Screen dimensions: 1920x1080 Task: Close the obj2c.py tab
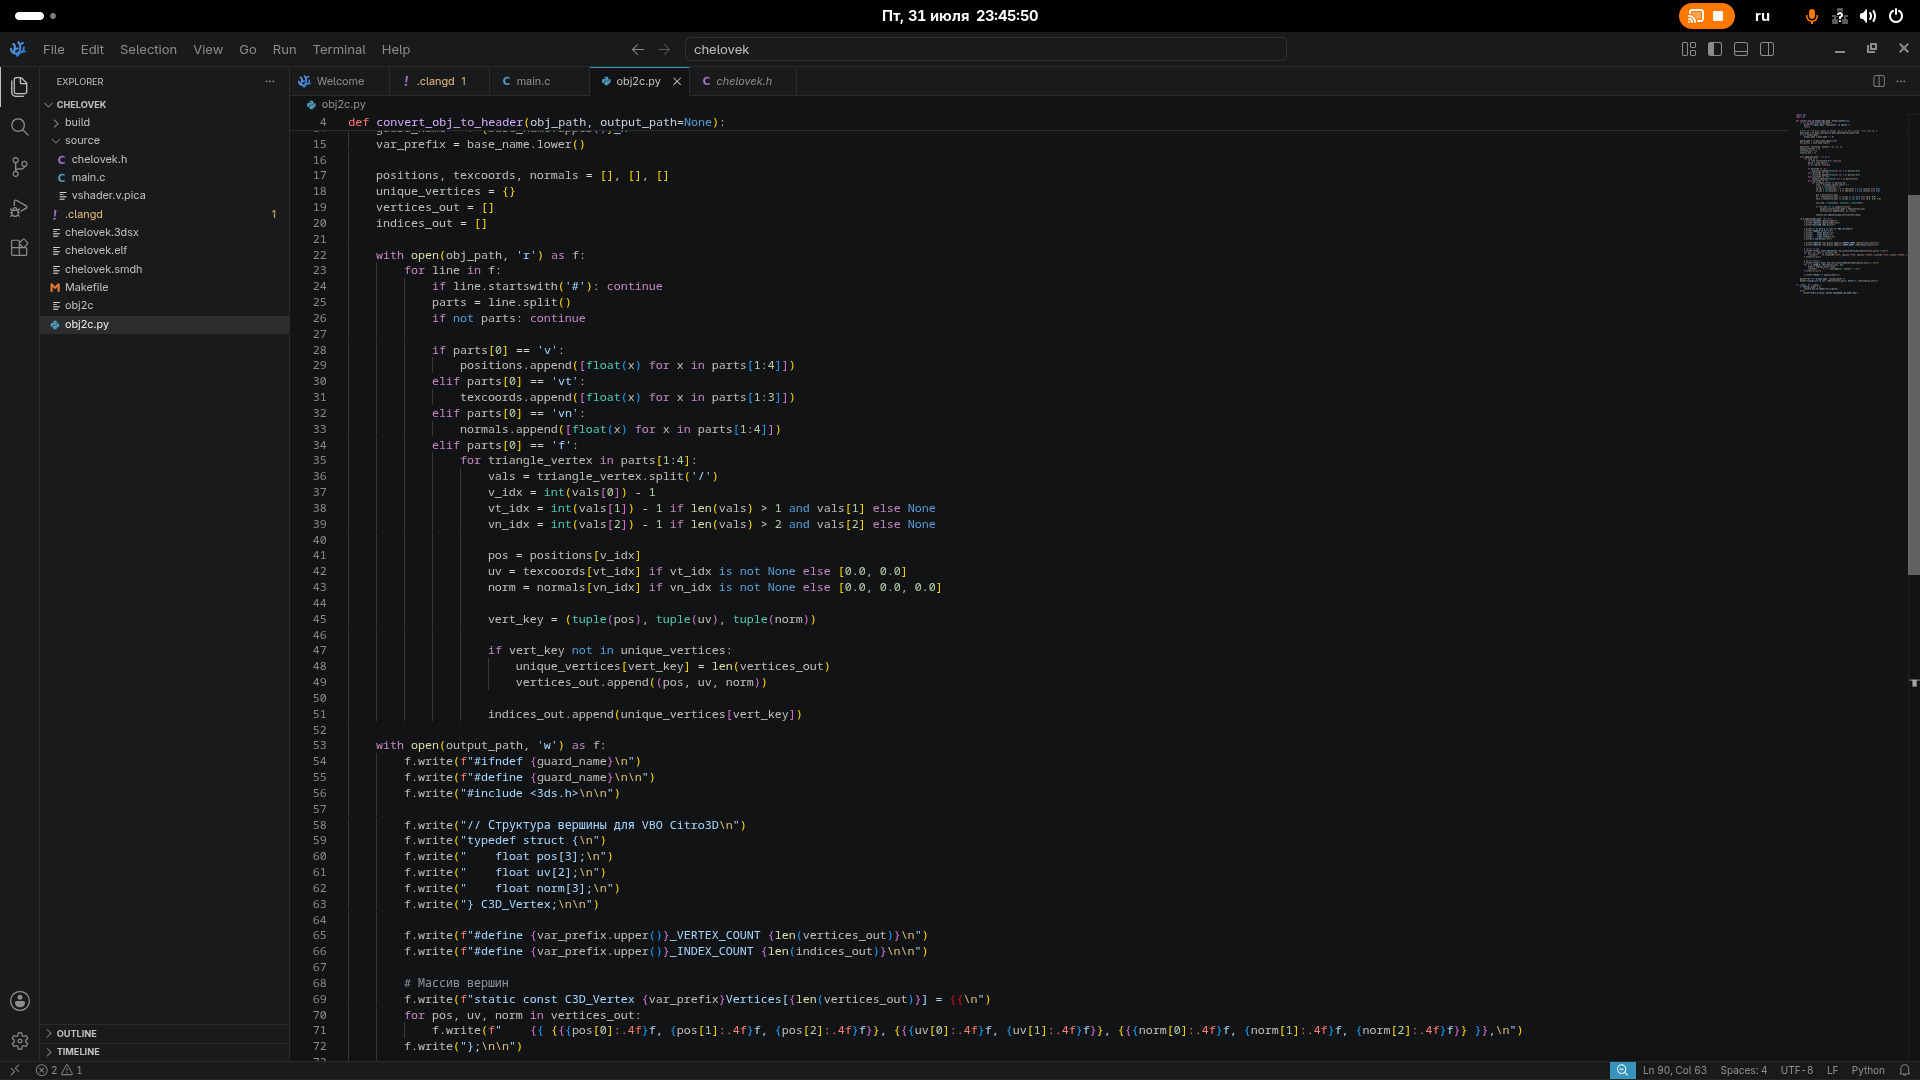[x=677, y=82]
